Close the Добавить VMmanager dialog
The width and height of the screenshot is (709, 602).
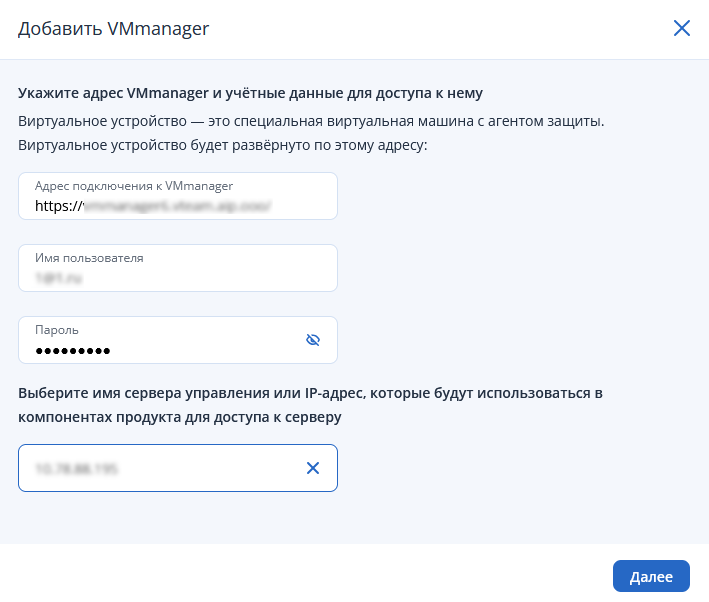[x=681, y=28]
